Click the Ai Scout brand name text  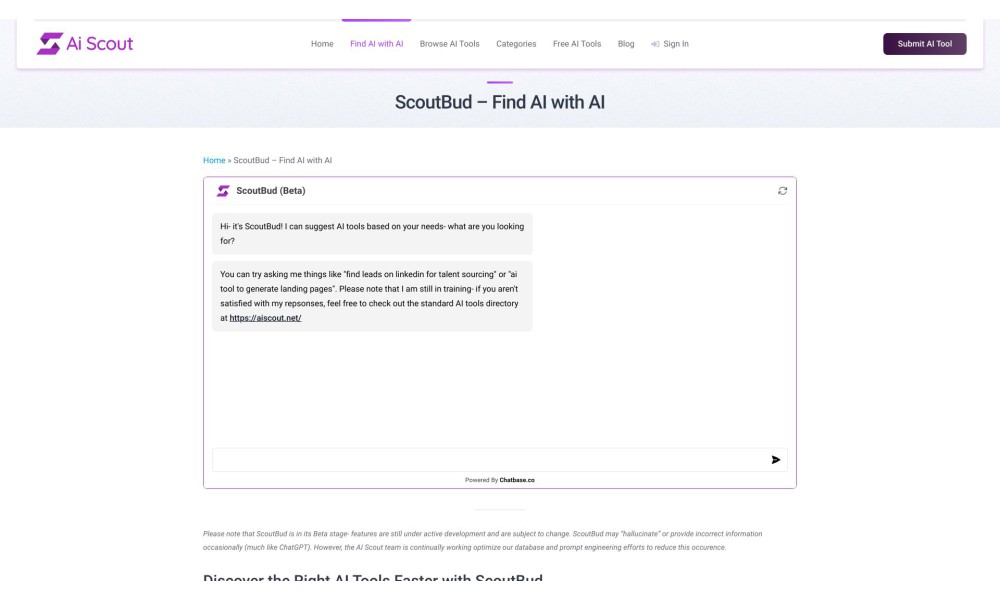tap(99, 43)
